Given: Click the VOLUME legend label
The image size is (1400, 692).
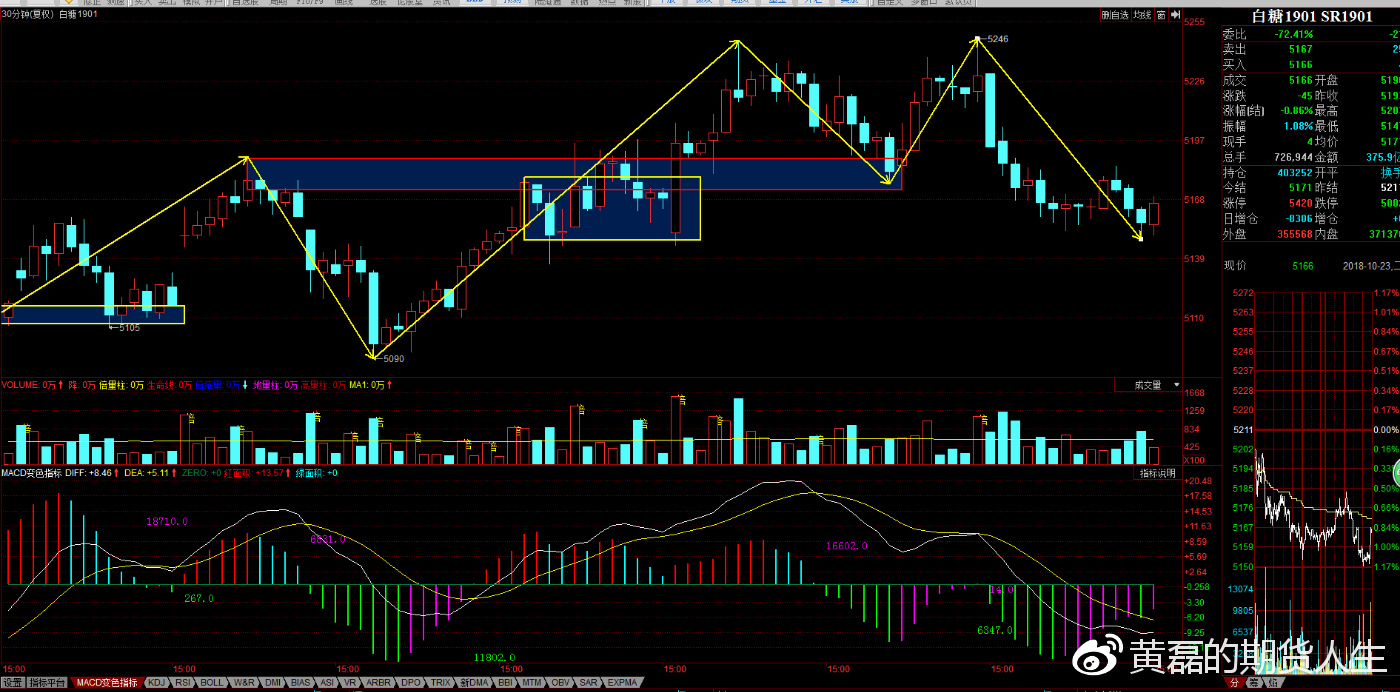Looking at the screenshot, I should 20,385.
